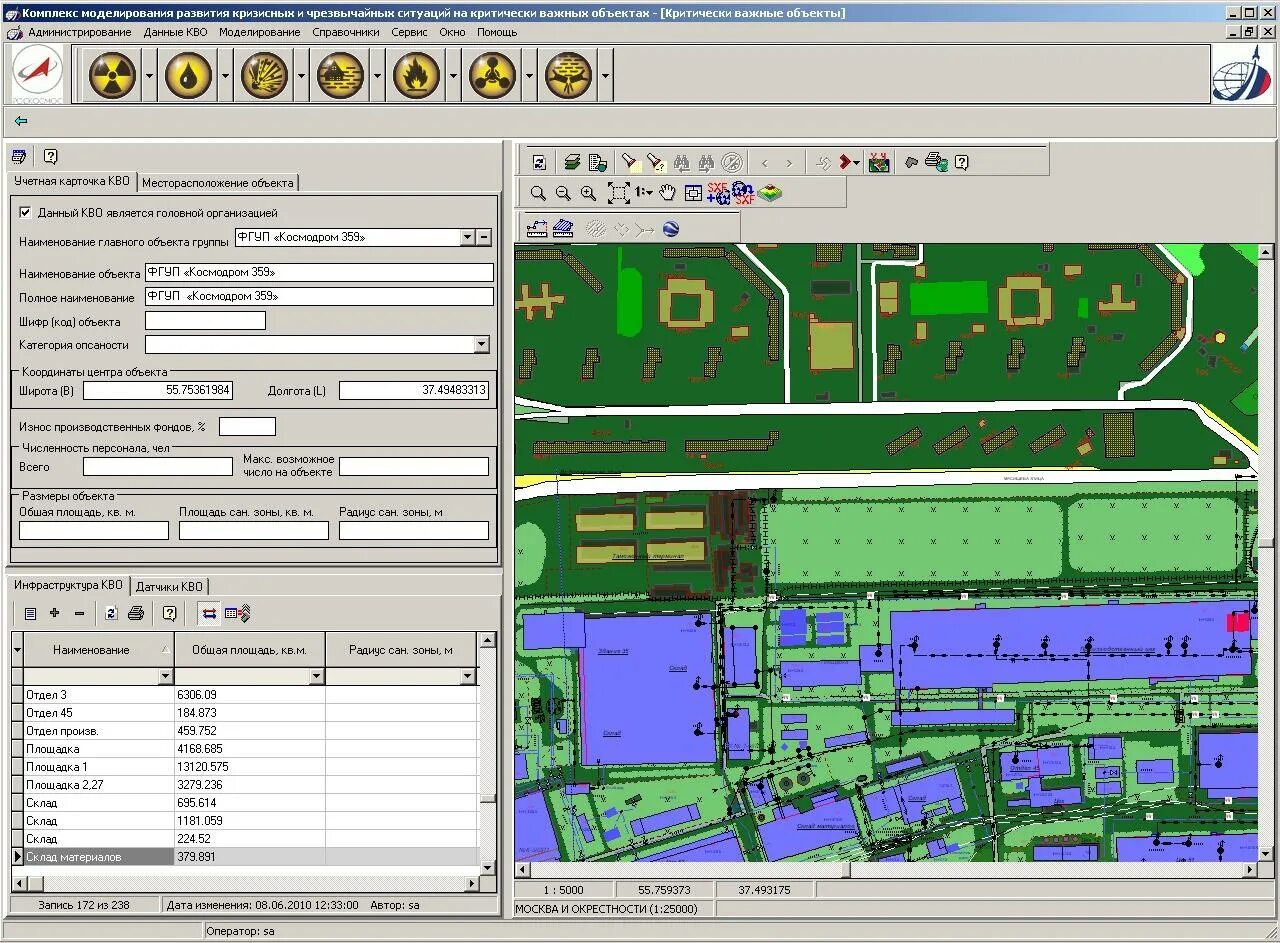This screenshot has height=943, width=1280.
Task: Expand the Категория опасности dropdown
Action: pos(481,344)
